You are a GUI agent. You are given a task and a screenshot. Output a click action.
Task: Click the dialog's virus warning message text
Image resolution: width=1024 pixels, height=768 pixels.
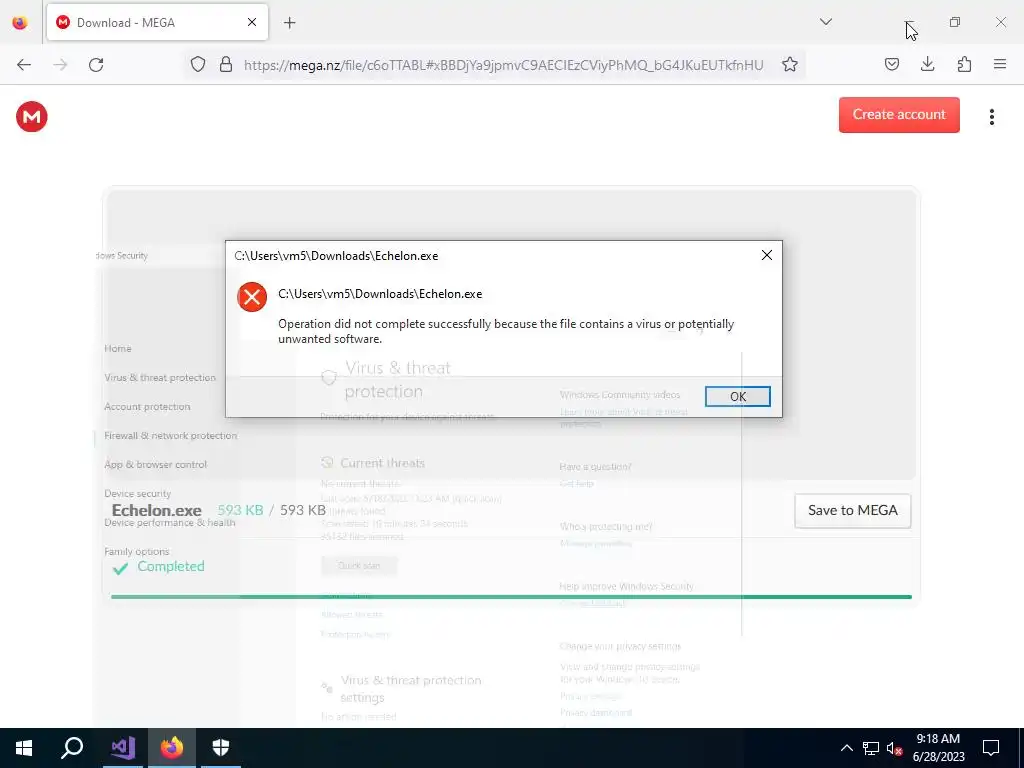[x=506, y=331]
